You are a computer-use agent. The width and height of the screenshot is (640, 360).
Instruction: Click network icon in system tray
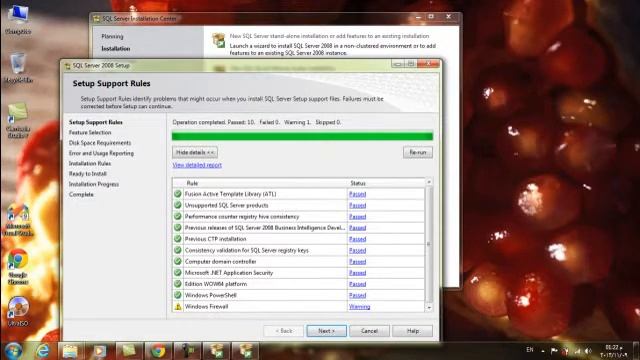577,351
